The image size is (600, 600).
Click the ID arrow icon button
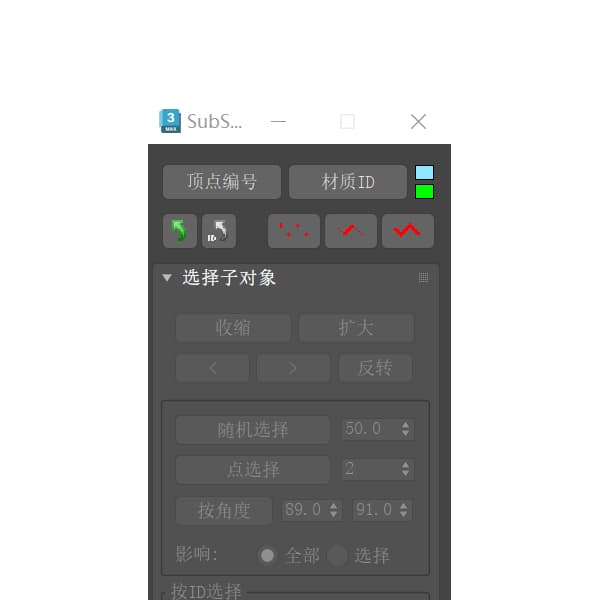[218, 231]
